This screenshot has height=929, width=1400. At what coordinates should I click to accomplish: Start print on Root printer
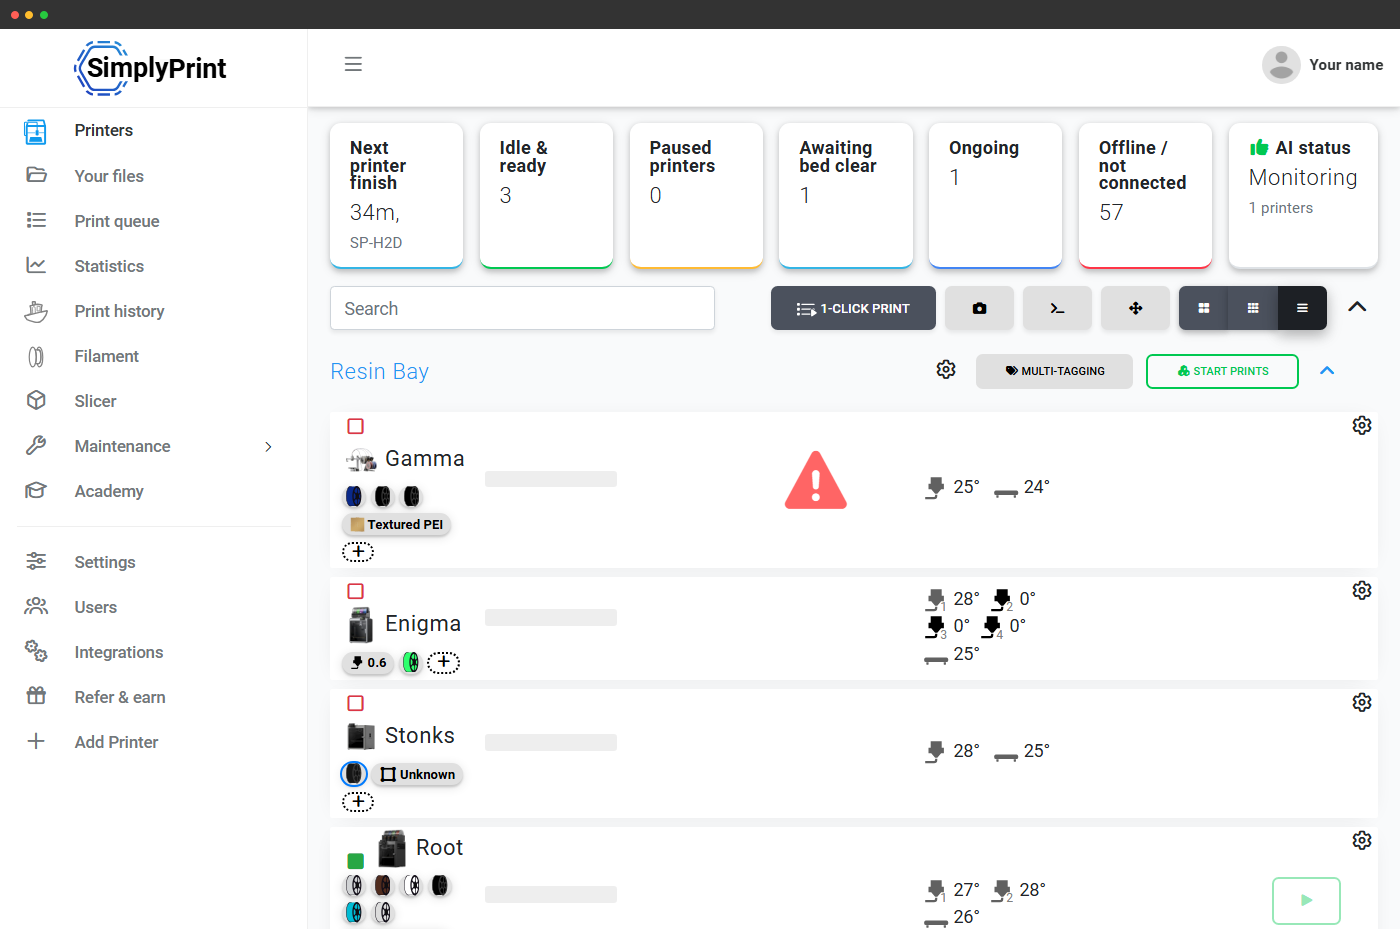click(x=1306, y=900)
